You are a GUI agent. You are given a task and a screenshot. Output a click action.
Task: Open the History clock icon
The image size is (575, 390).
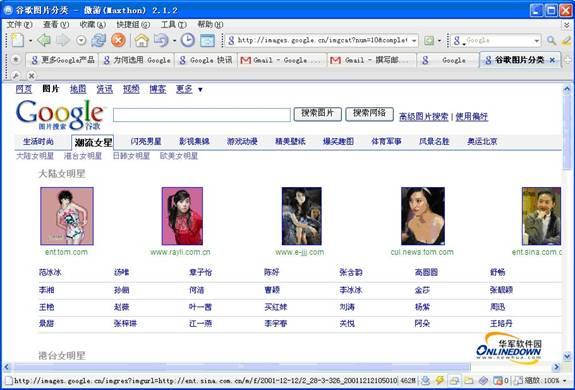click(188, 40)
